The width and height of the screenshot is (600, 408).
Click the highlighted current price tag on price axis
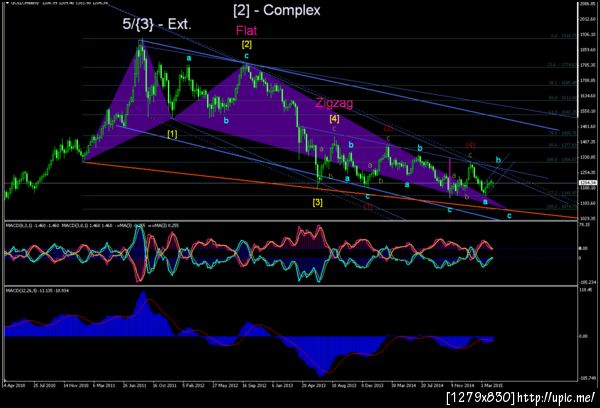[x=587, y=183]
